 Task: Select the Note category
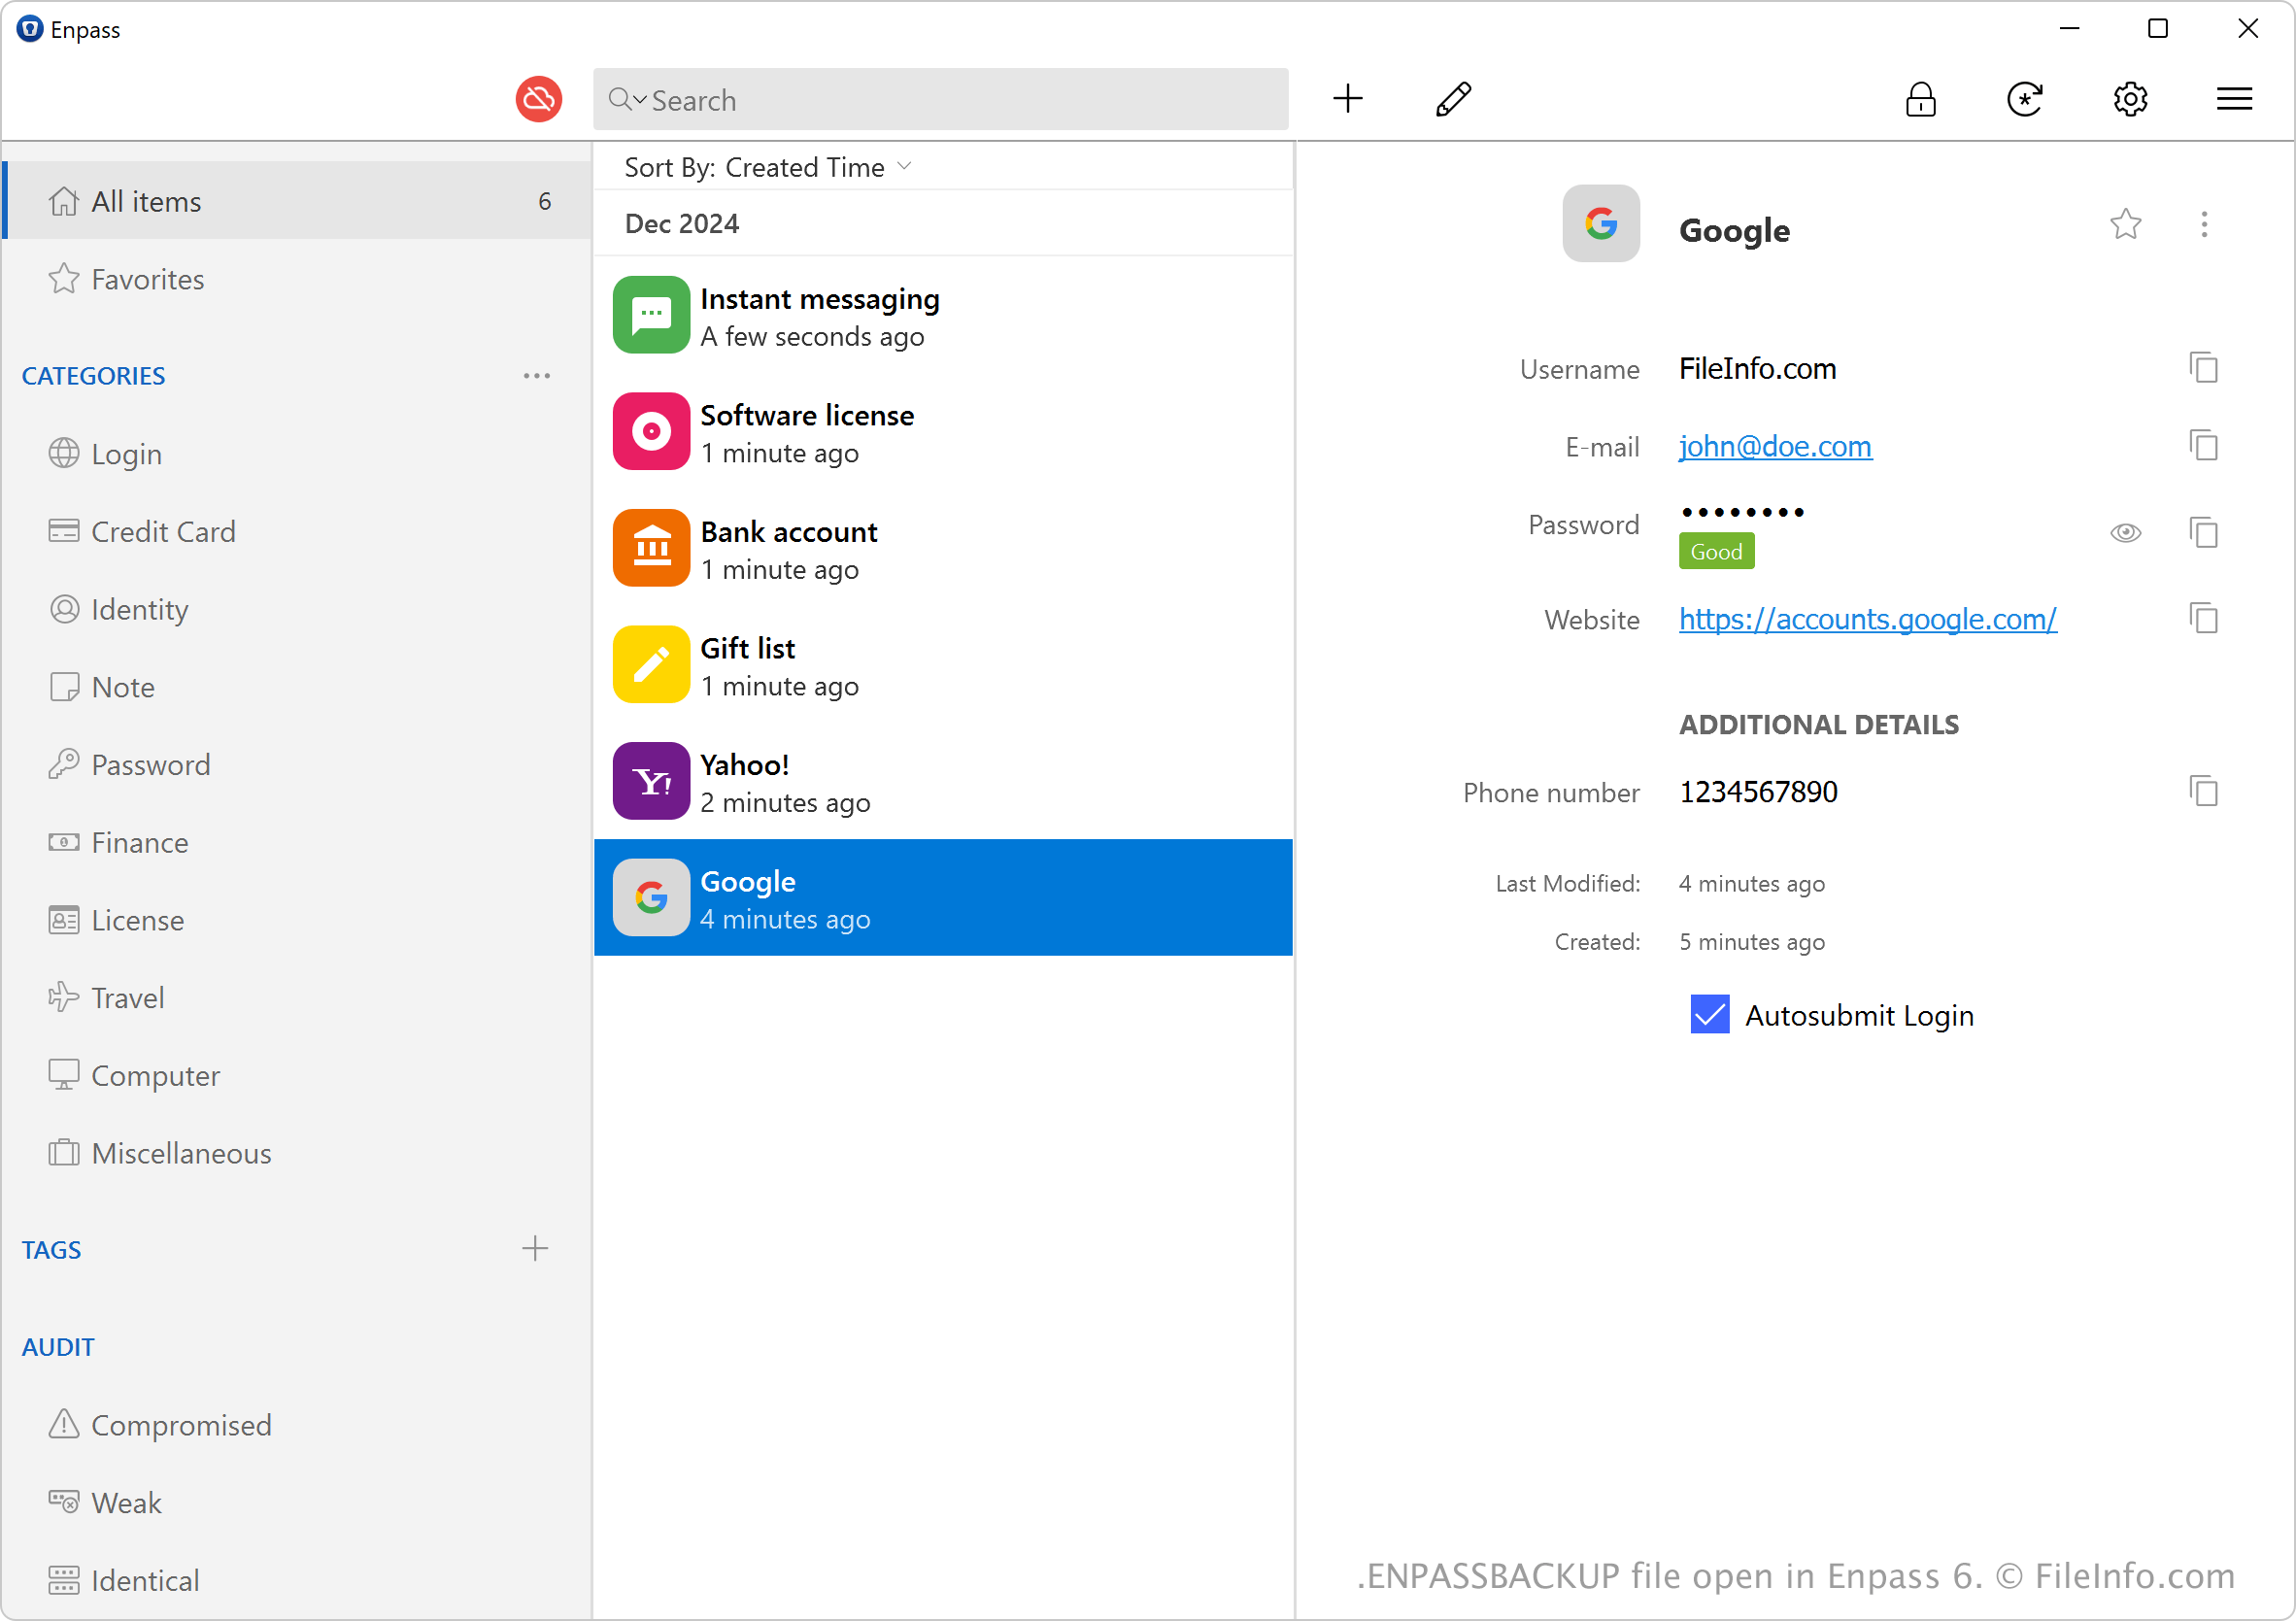click(298, 687)
